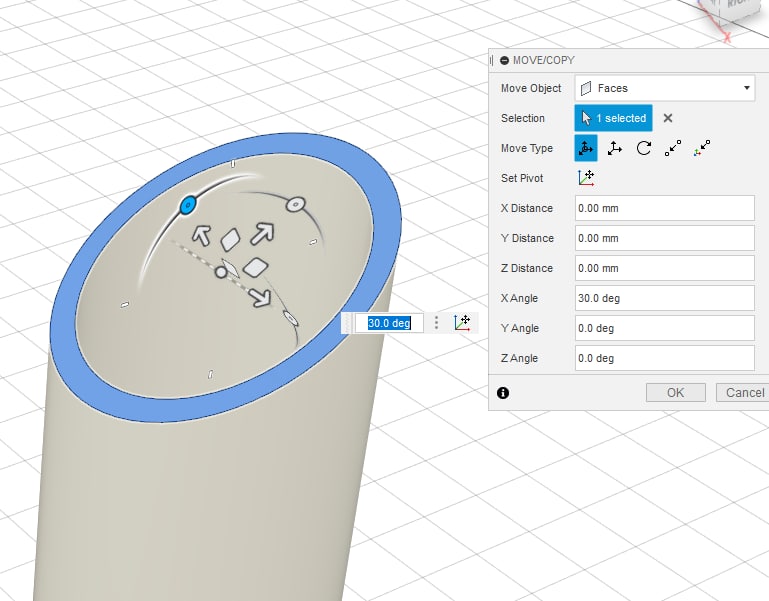The width and height of the screenshot is (769, 601).
Task: Click the Z Angle input field
Action: pyautogui.click(x=665, y=358)
